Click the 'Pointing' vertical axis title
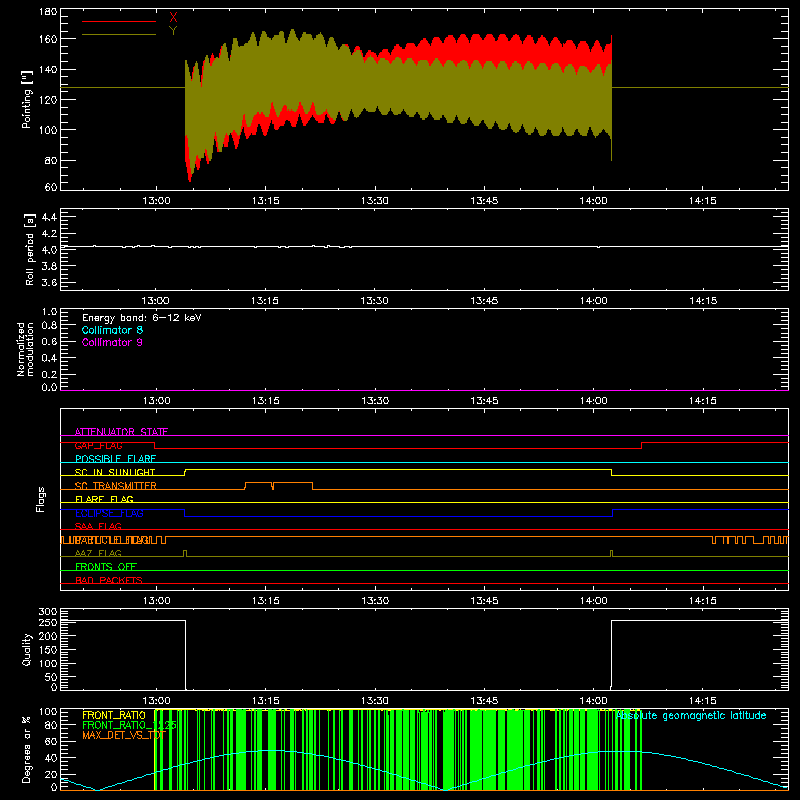Image resolution: width=800 pixels, height=800 pixels. 27,99
